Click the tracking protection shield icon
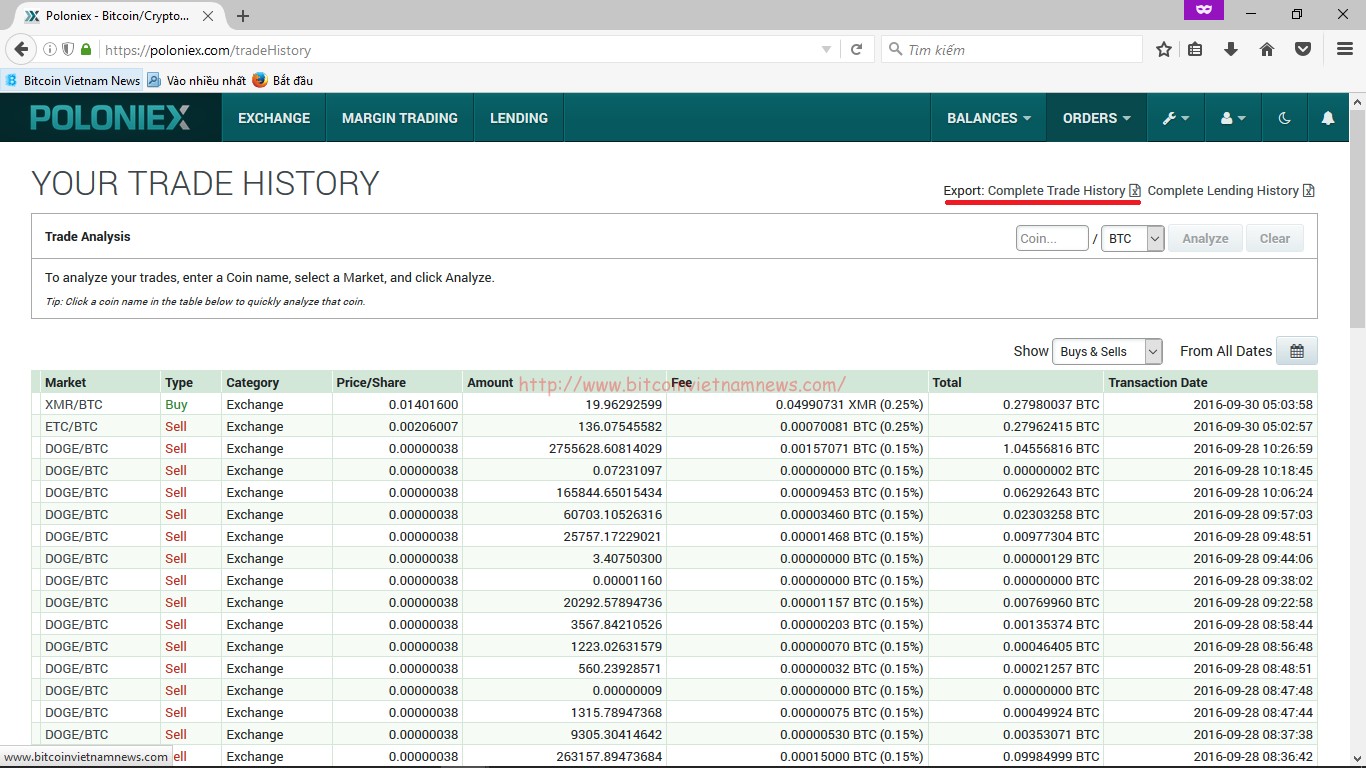Screen dimensions: 1366x768 [x=68, y=49]
